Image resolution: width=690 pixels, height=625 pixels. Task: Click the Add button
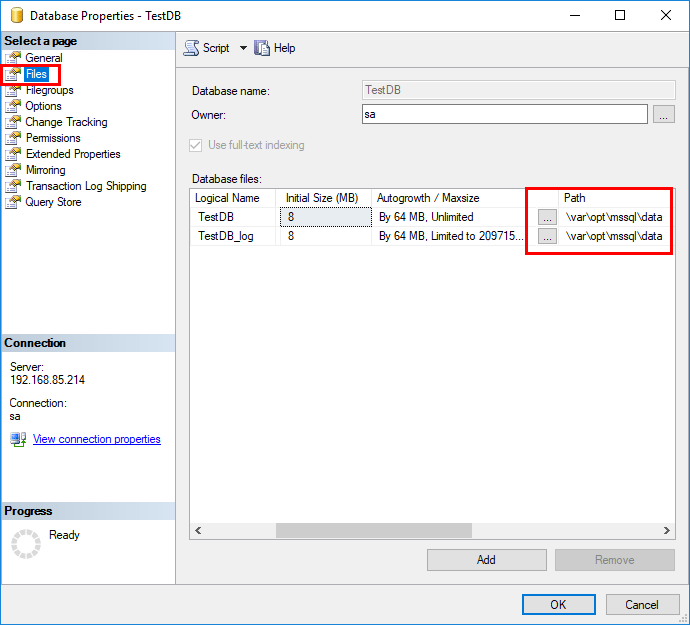click(x=487, y=560)
